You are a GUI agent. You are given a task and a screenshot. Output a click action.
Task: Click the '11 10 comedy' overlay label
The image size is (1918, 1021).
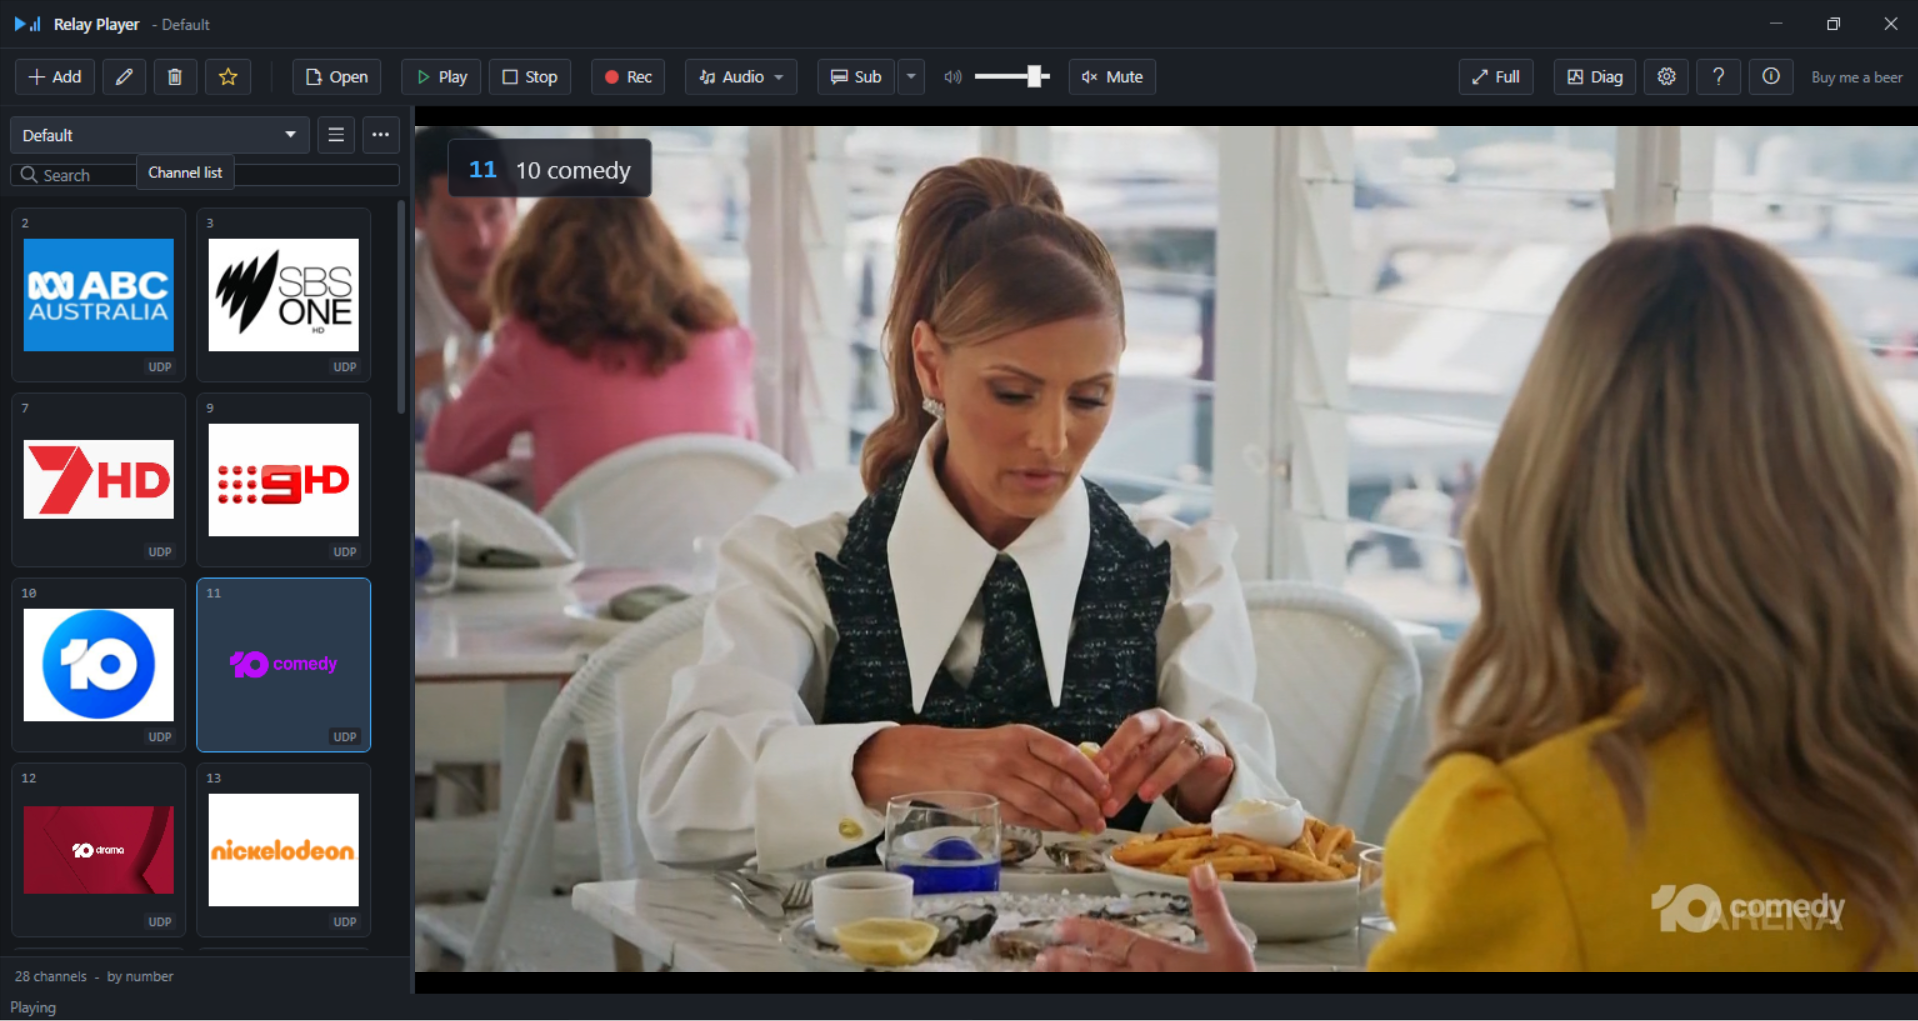[549, 169]
